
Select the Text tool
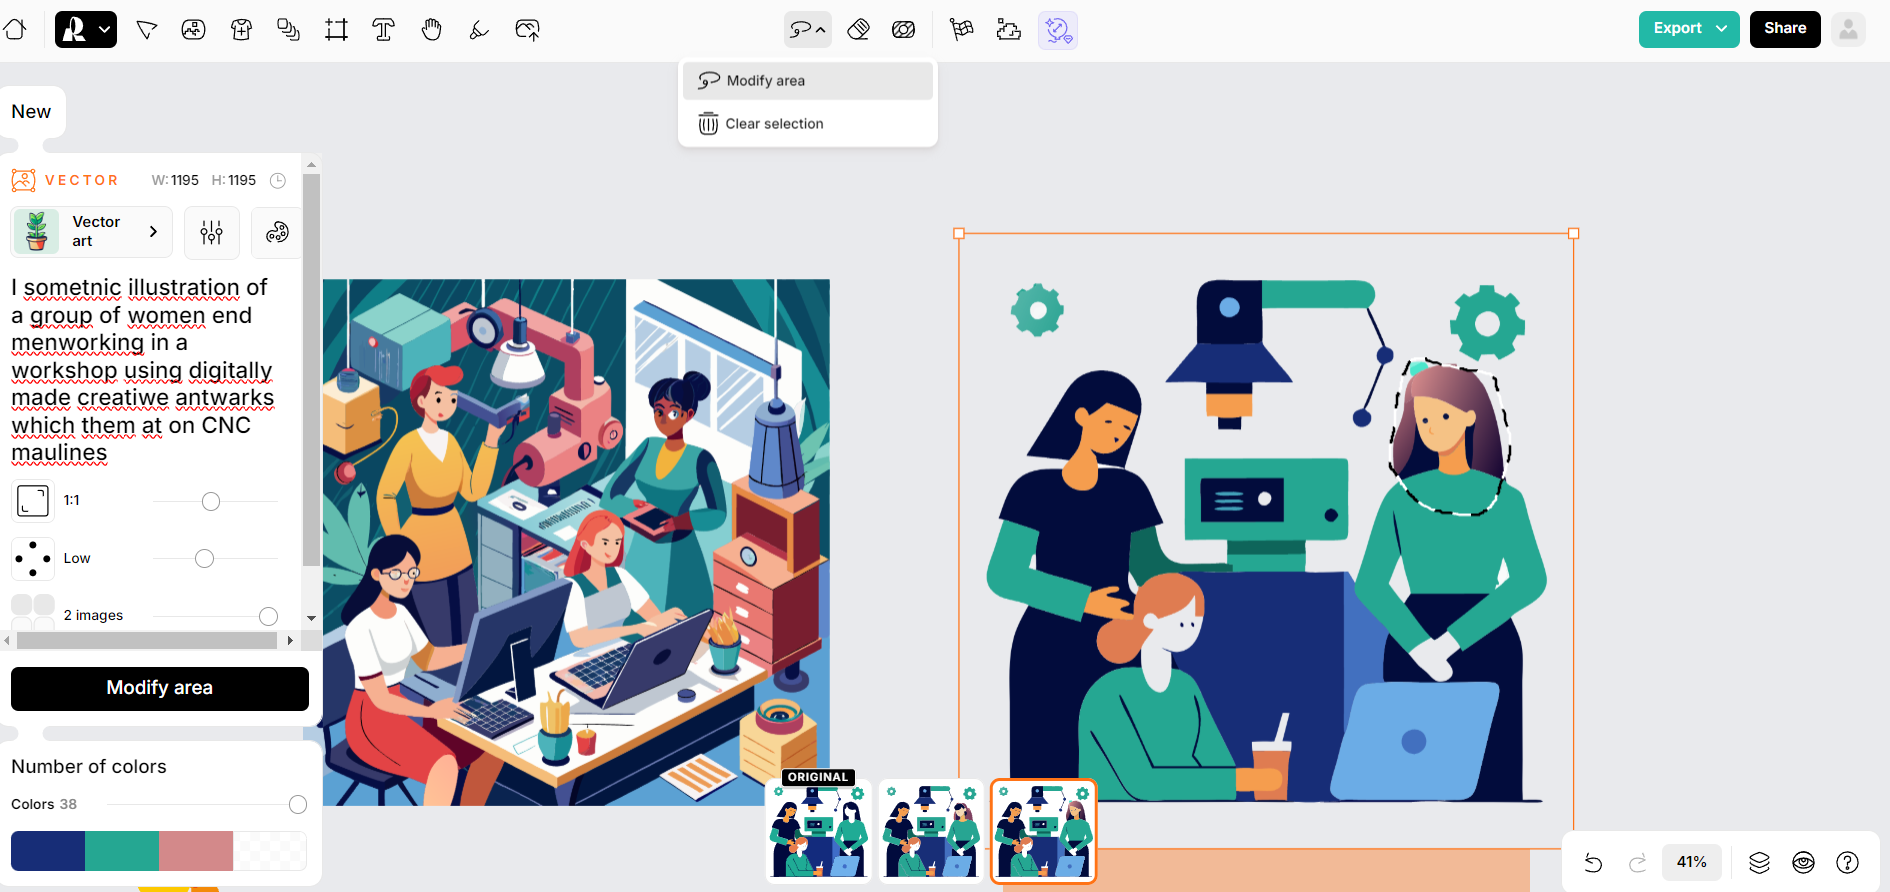click(x=383, y=30)
